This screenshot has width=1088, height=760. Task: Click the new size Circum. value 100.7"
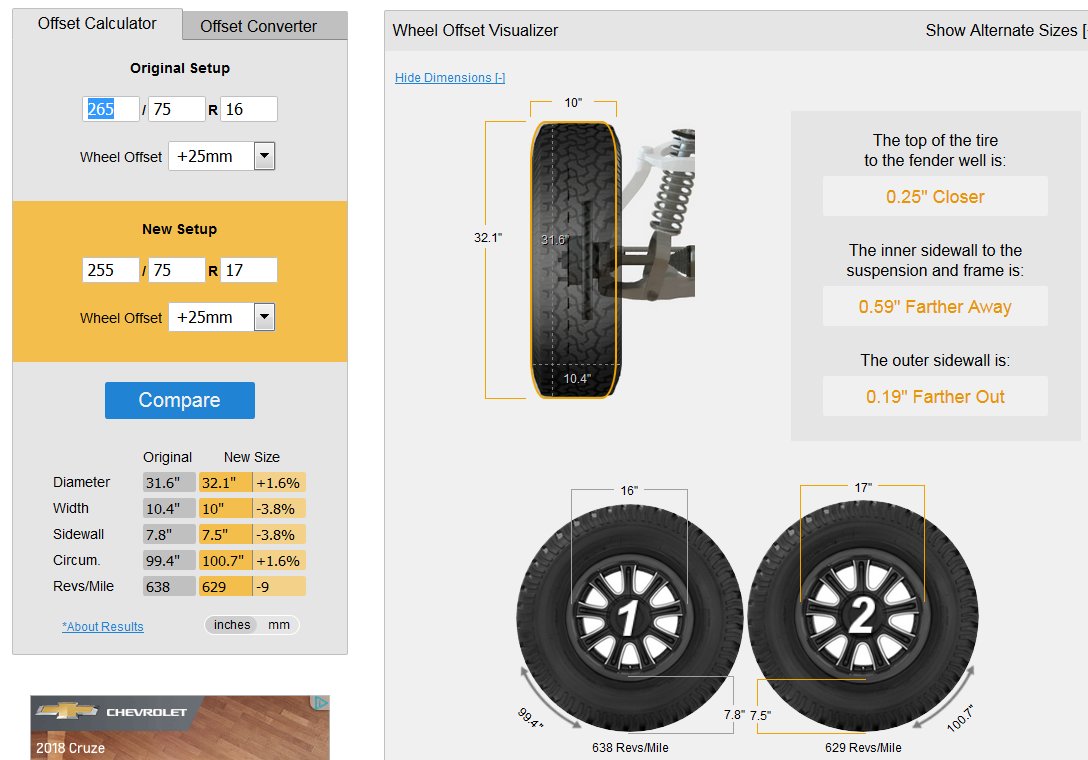pyautogui.click(x=226, y=561)
